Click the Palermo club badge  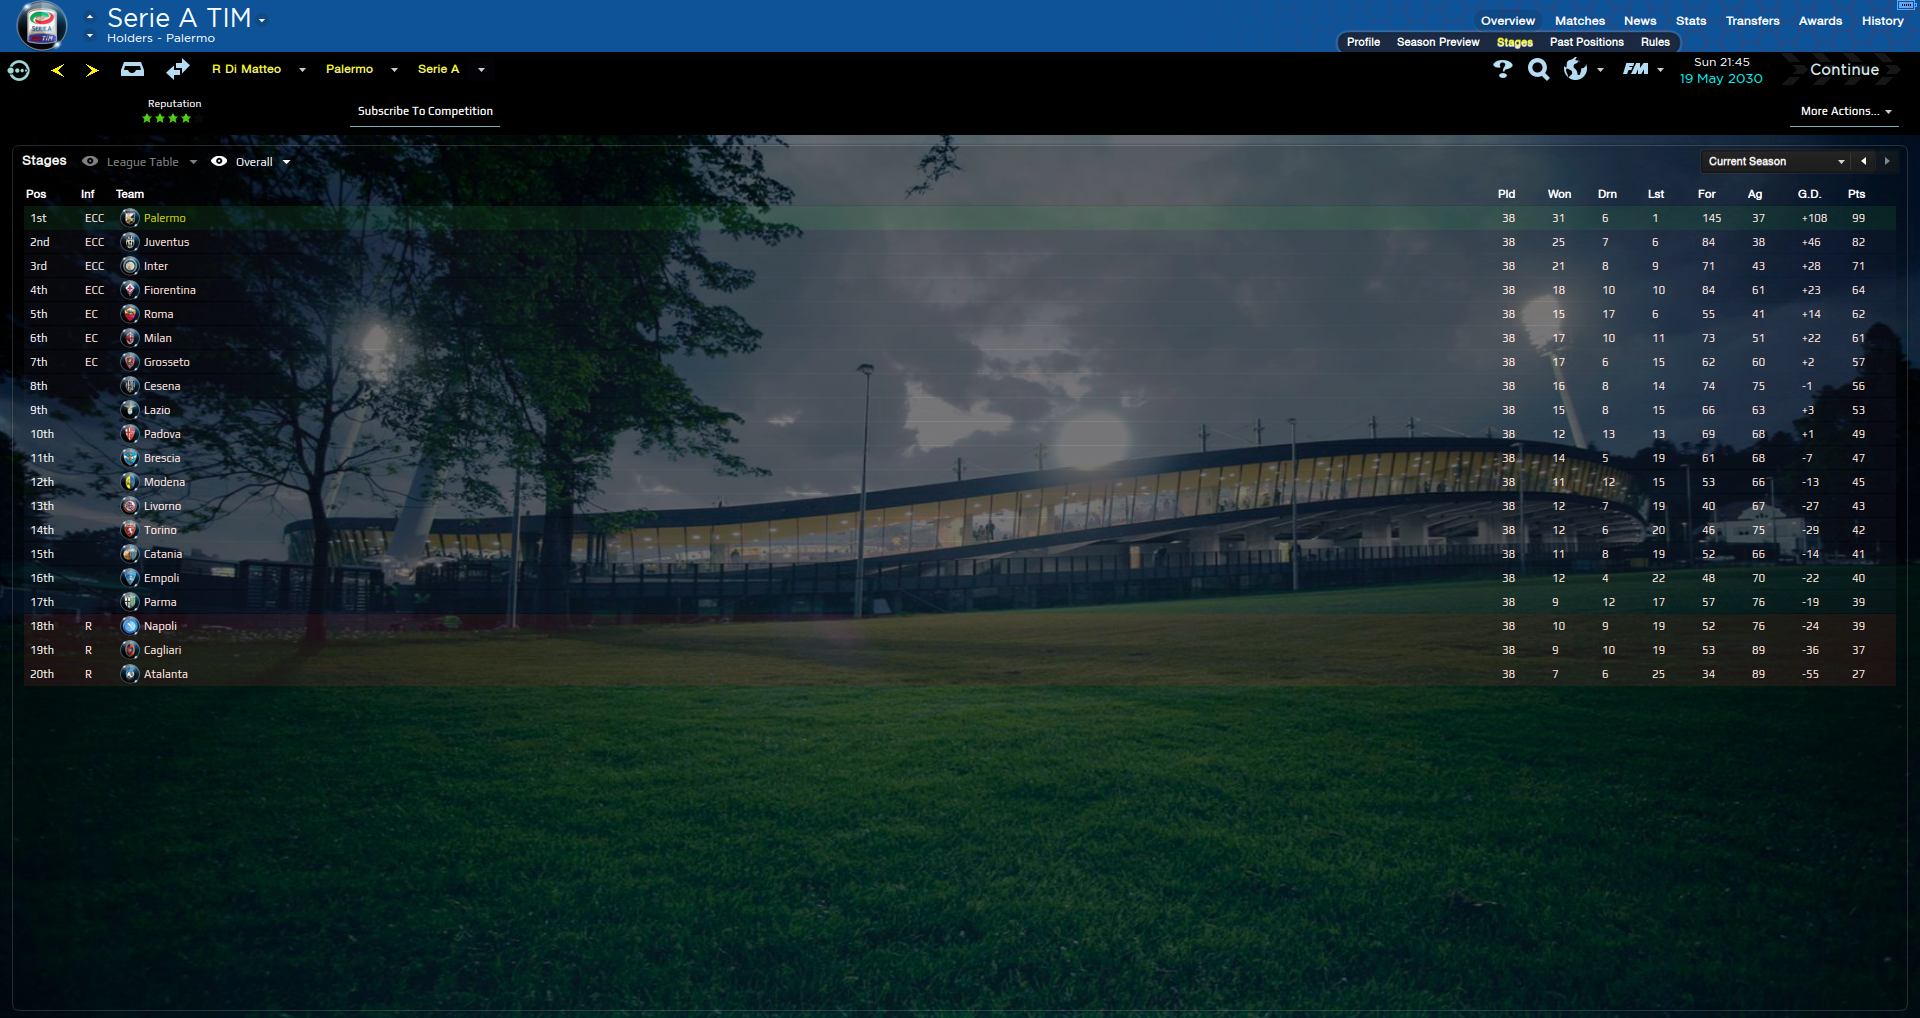(130, 218)
